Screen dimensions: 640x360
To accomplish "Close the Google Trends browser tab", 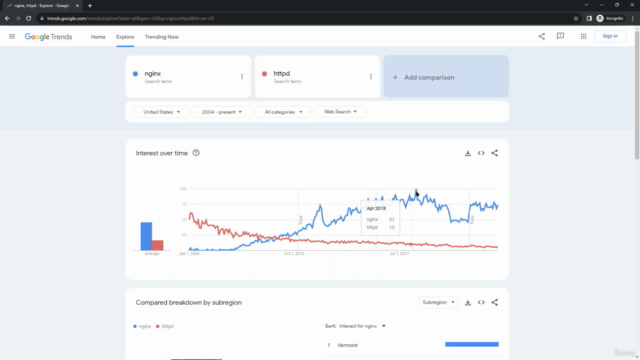I will point(77,6).
